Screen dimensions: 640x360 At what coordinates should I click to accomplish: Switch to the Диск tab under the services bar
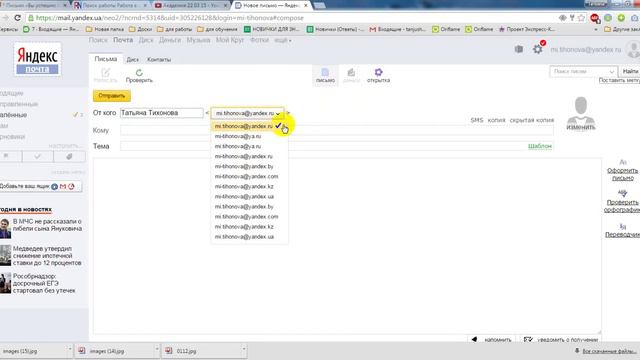click(x=133, y=60)
